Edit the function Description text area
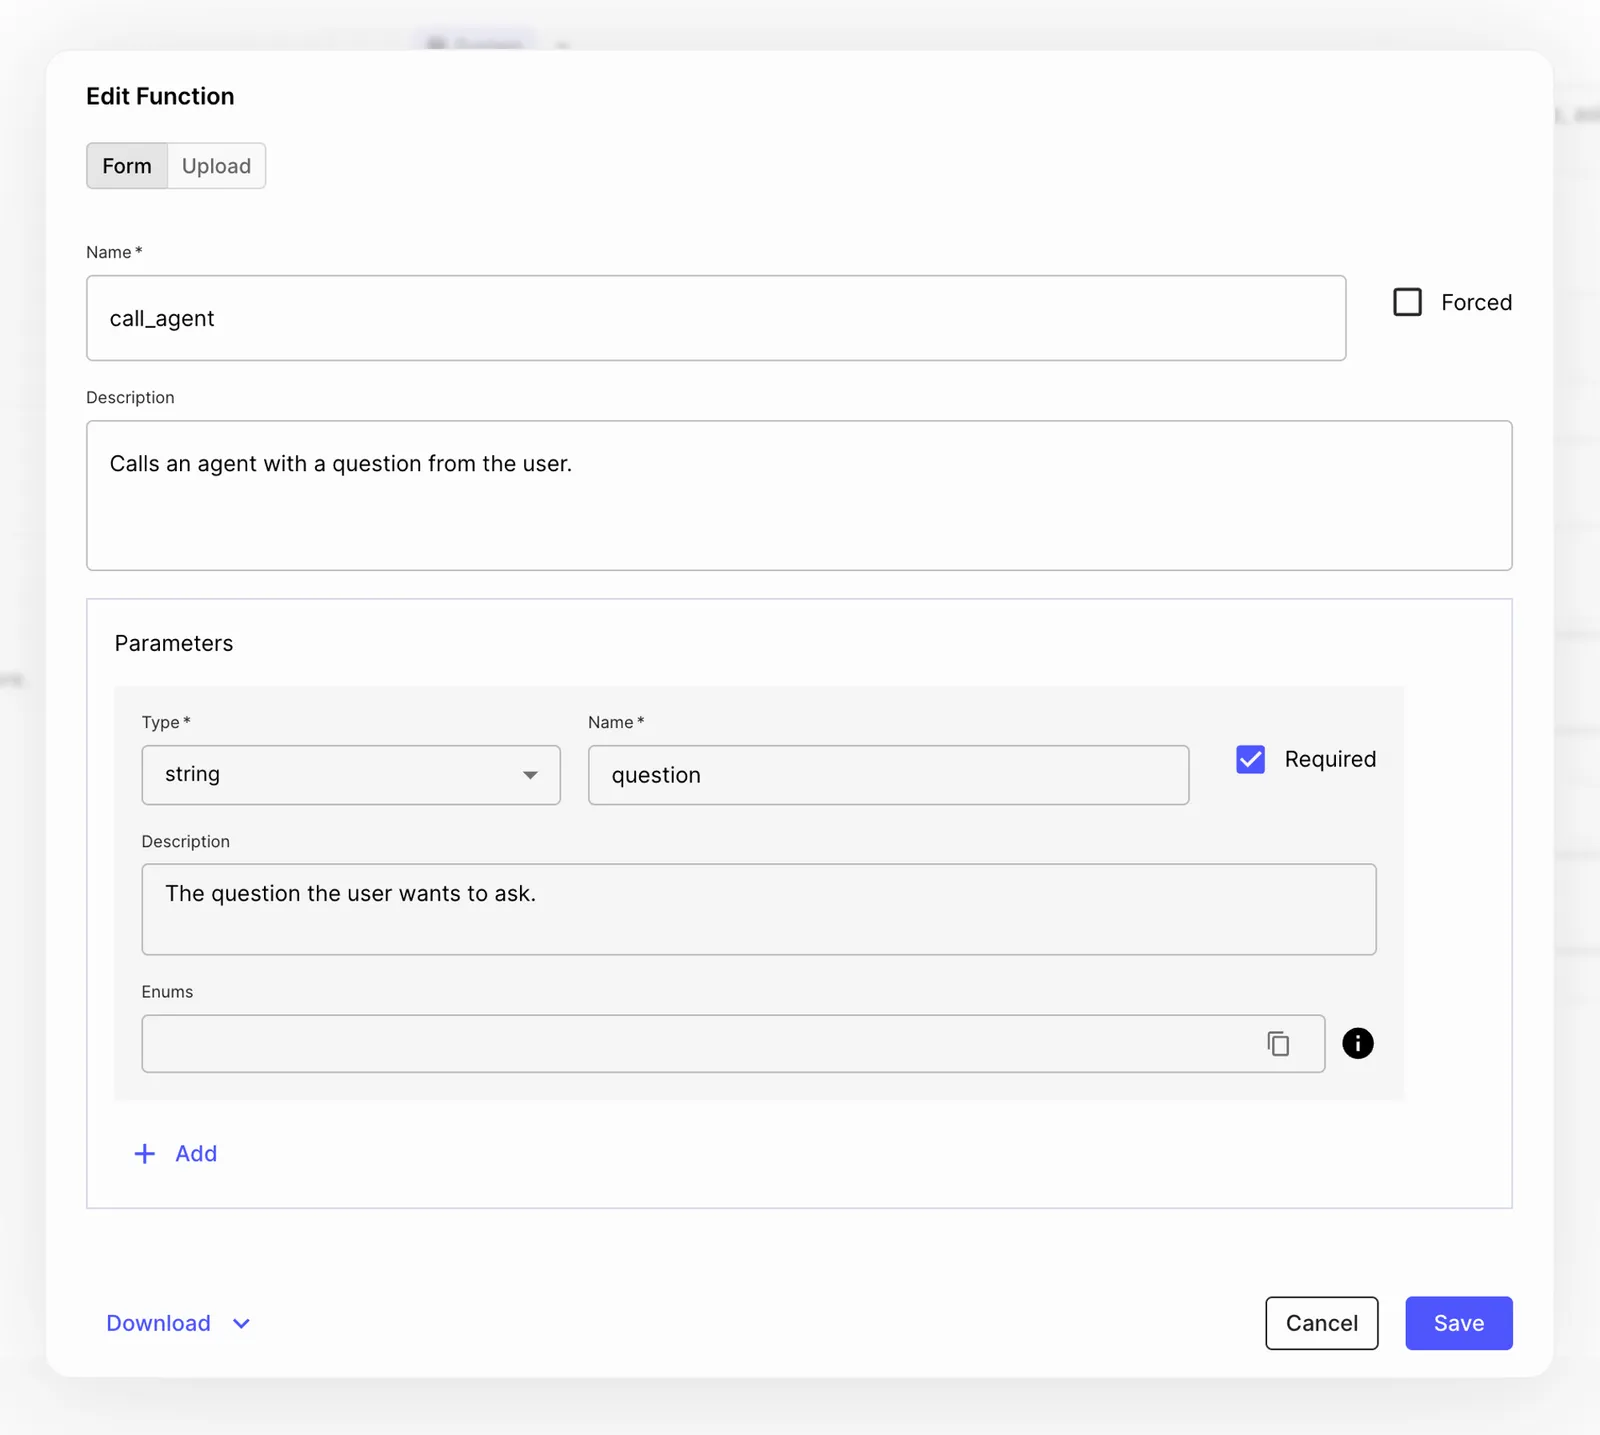Image resolution: width=1600 pixels, height=1435 pixels. pos(799,496)
